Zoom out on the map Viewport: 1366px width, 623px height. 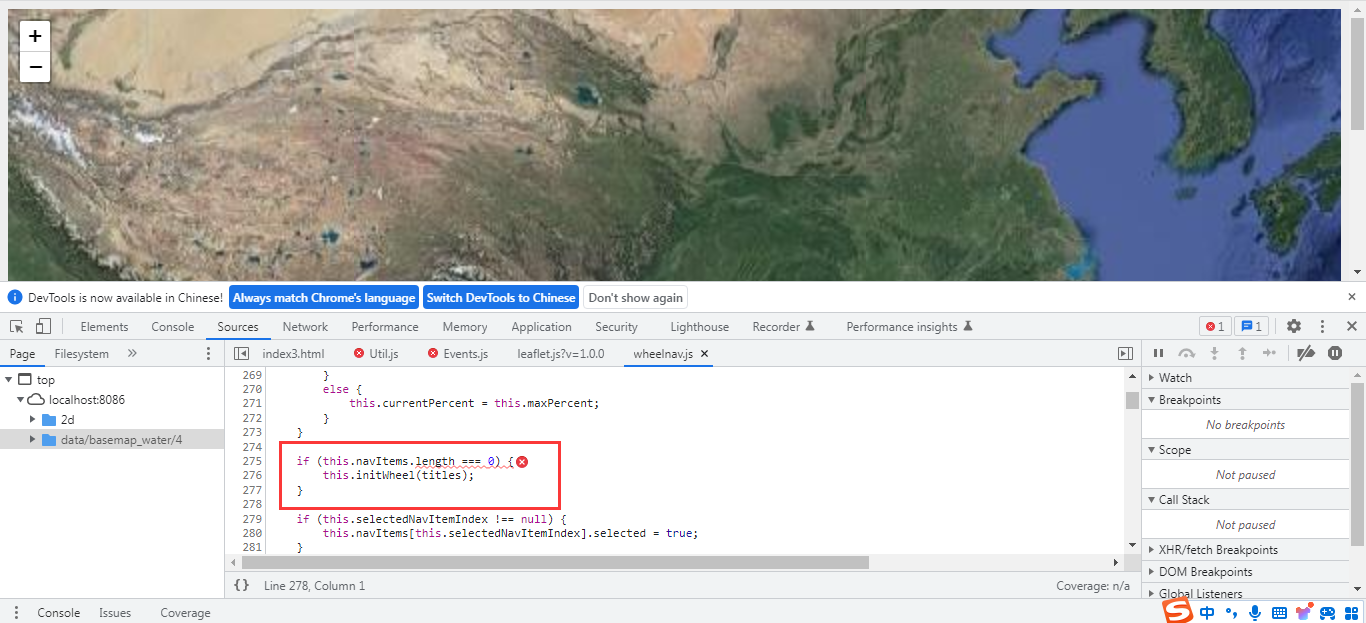point(35,67)
